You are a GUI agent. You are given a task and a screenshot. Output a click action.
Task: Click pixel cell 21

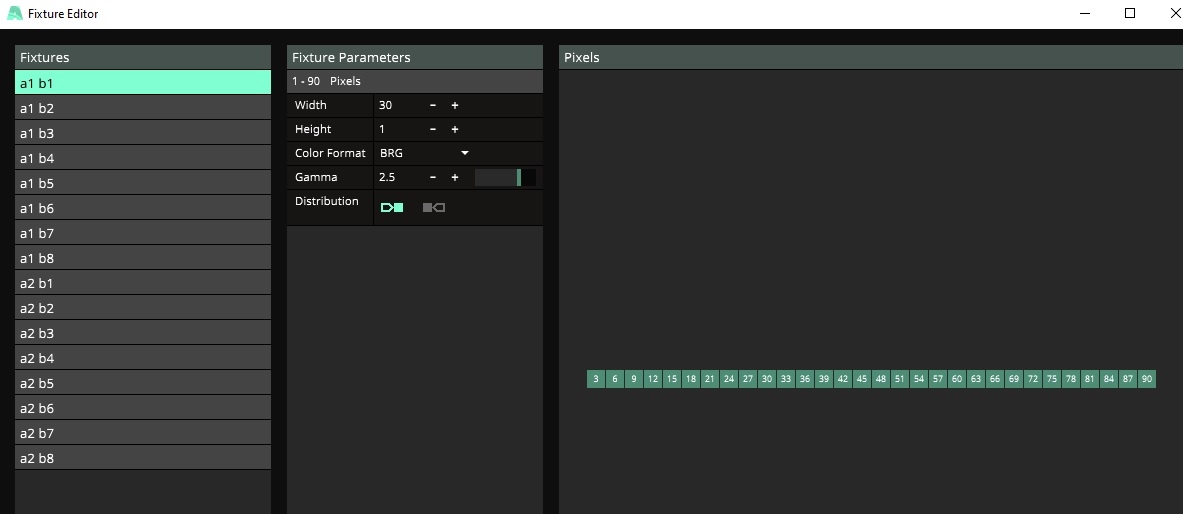[710, 379]
